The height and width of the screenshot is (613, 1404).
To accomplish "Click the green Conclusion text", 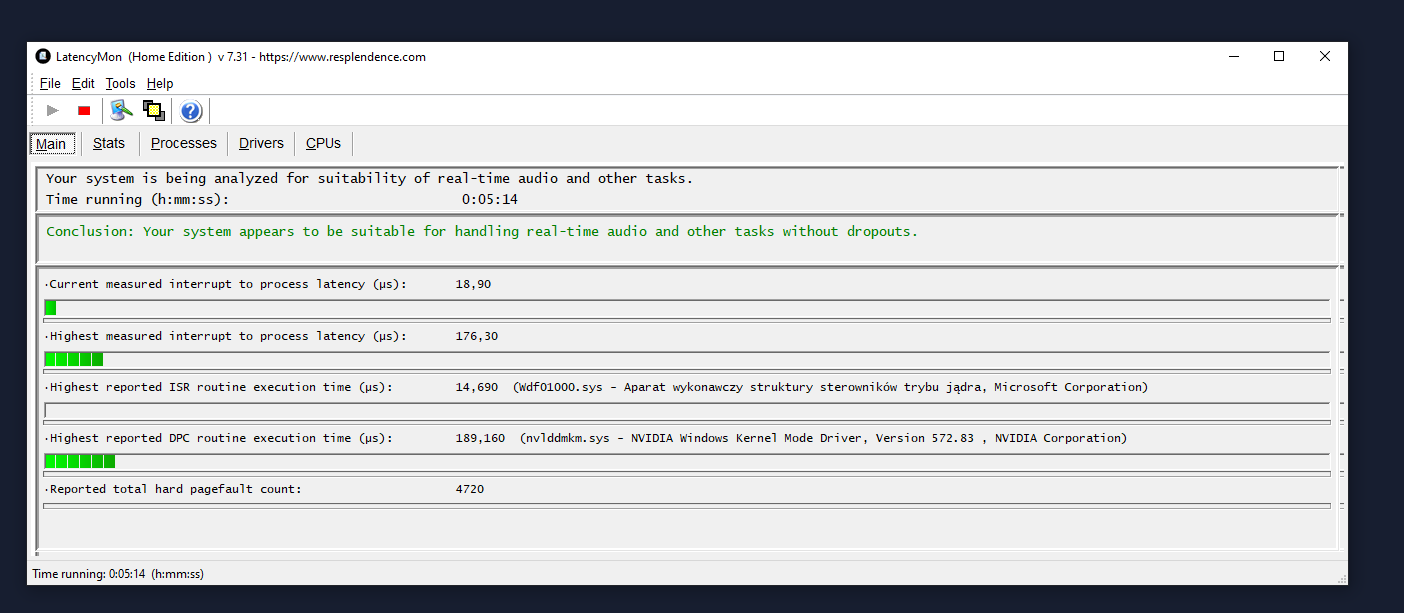I will (x=481, y=232).
